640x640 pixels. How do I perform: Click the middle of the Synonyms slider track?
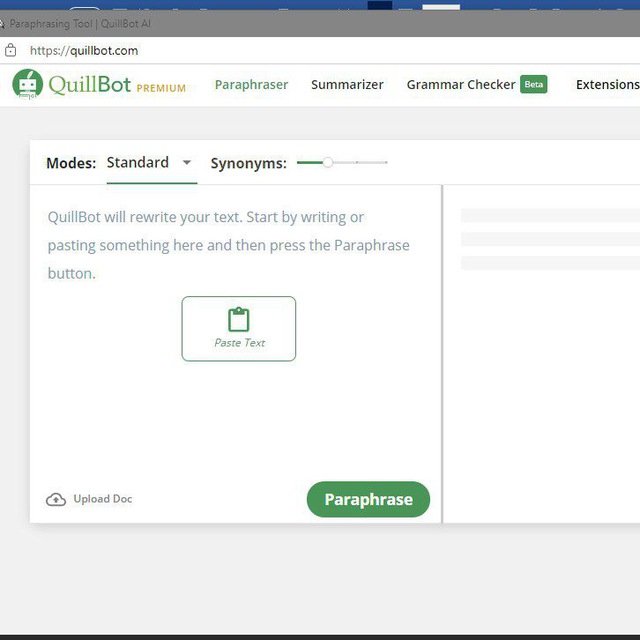(342, 162)
